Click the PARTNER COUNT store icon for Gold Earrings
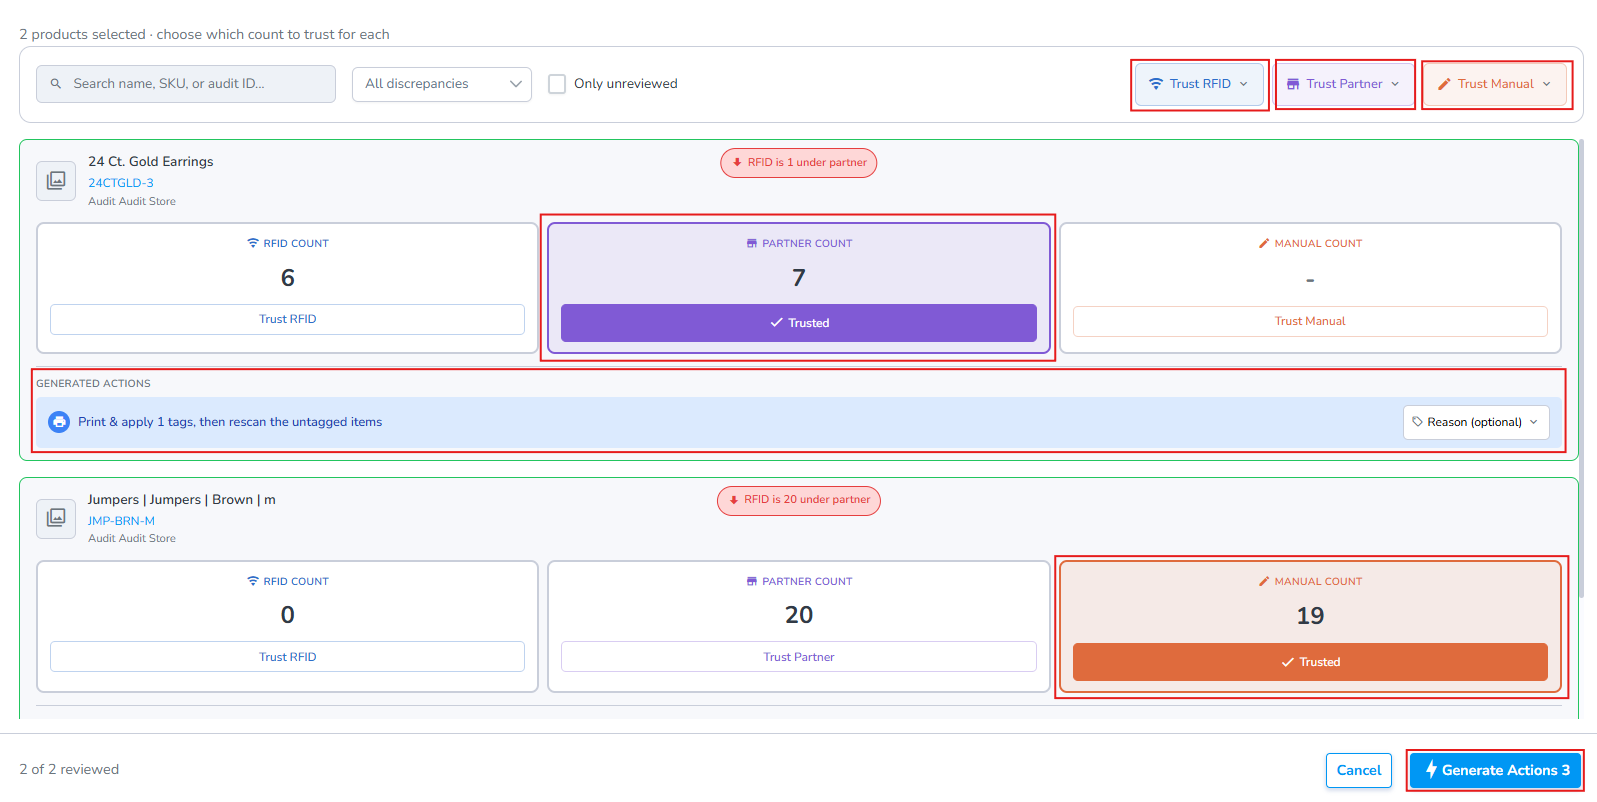1597x802 pixels. click(x=752, y=243)
